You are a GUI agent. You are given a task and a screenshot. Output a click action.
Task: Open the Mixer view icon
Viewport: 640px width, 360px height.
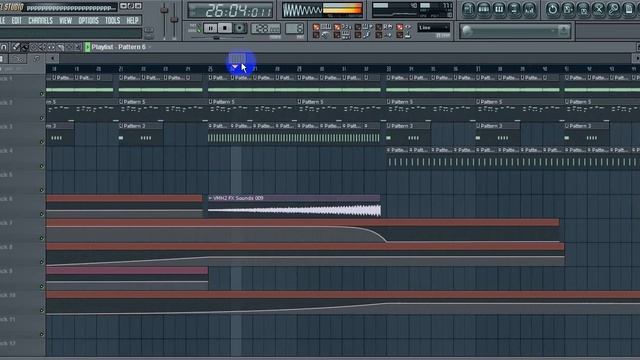[x=529, y=9]
